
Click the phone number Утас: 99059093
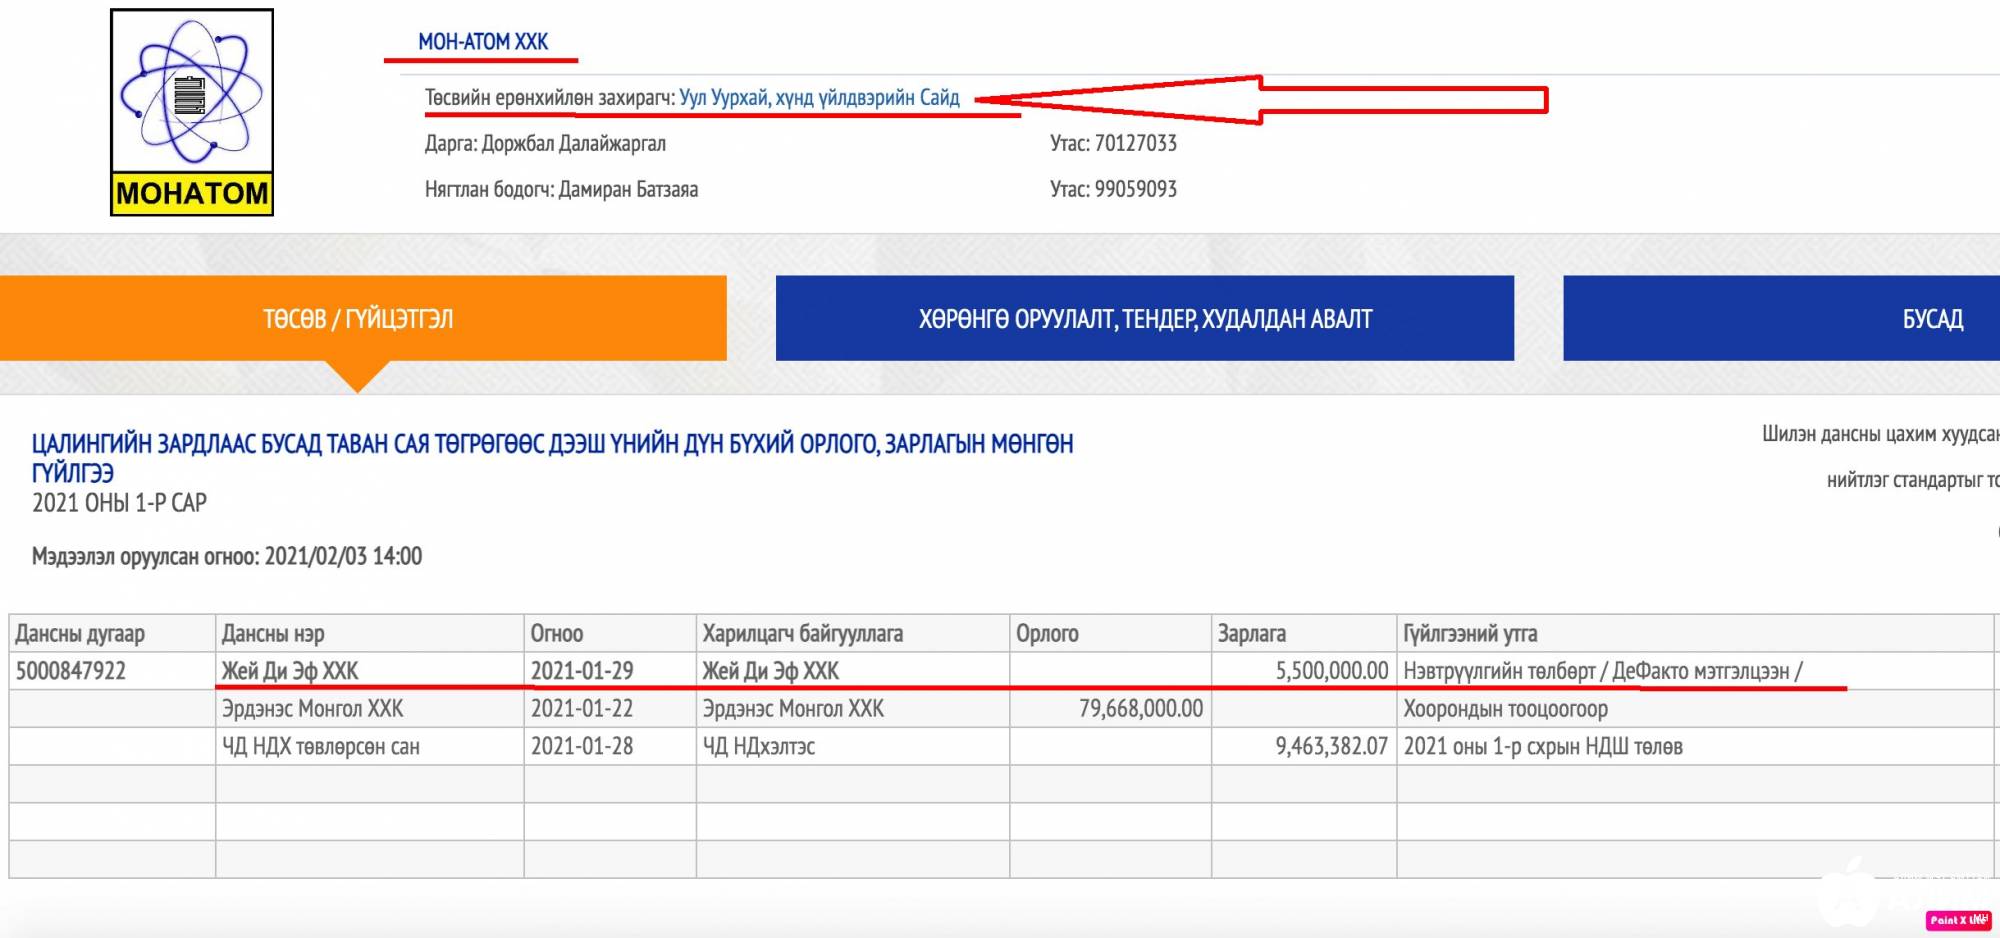pos(1113,190)
